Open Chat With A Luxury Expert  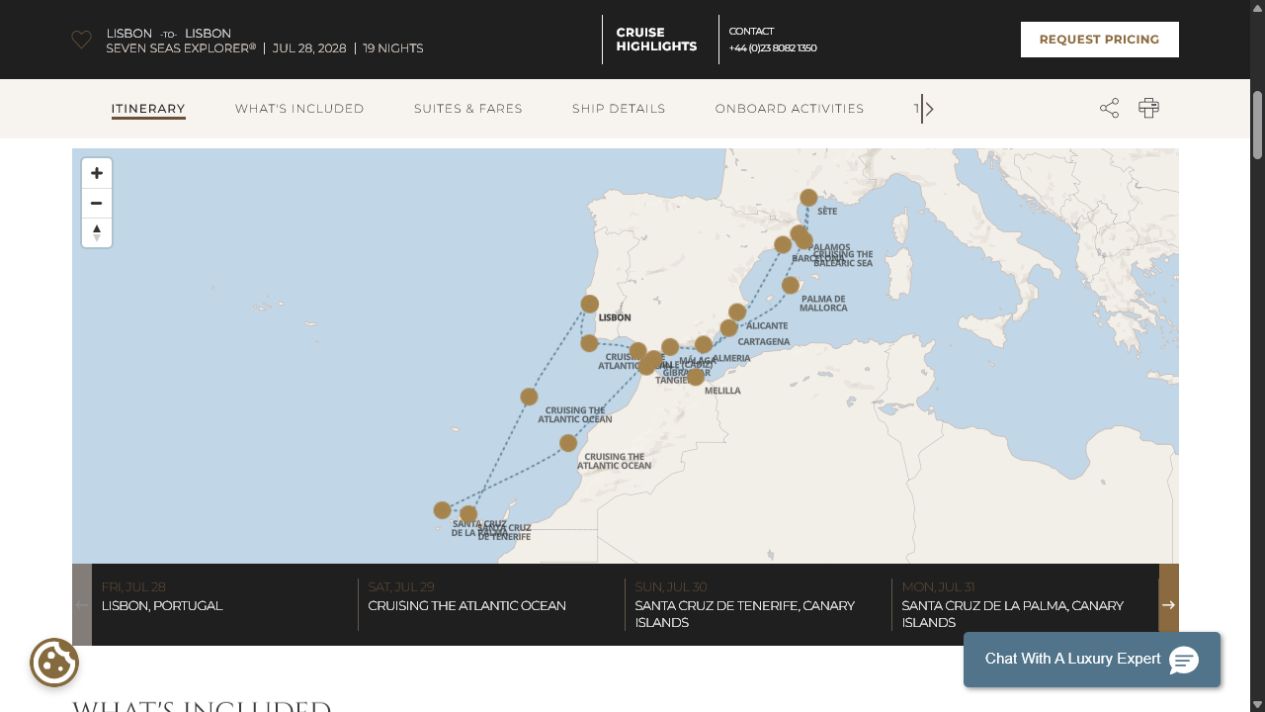1092,659
